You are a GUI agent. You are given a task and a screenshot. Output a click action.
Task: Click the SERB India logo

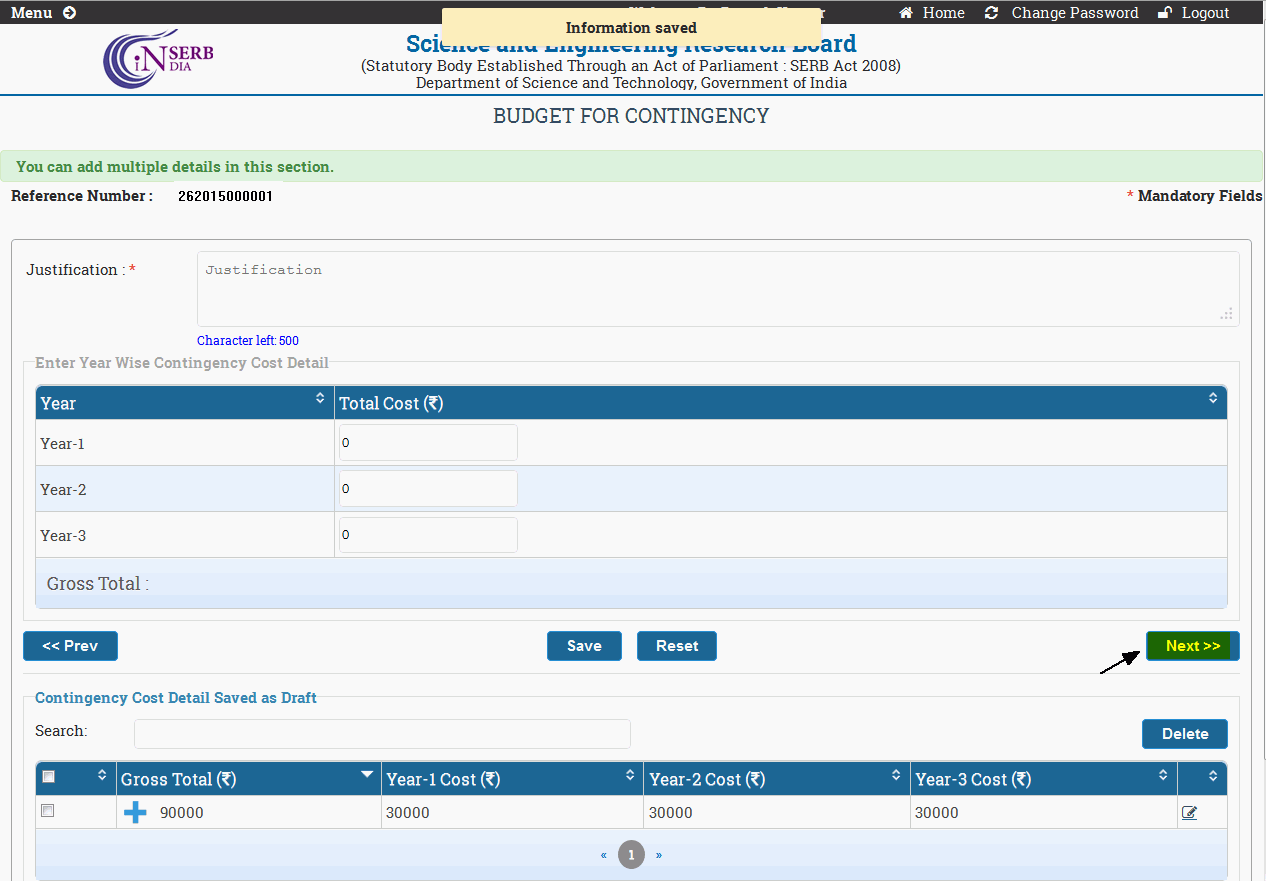click(x=158, y=59)
